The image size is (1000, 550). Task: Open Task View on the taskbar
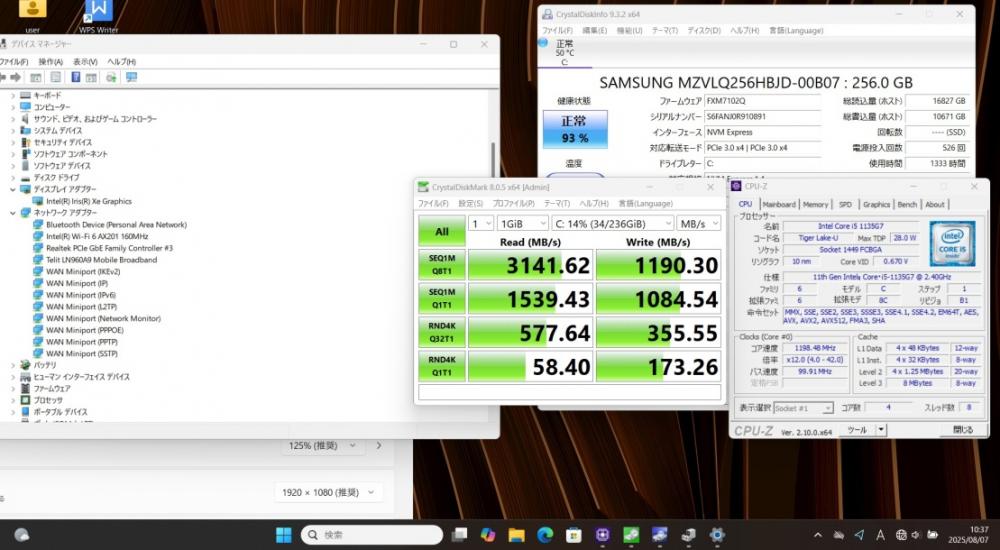459,535
